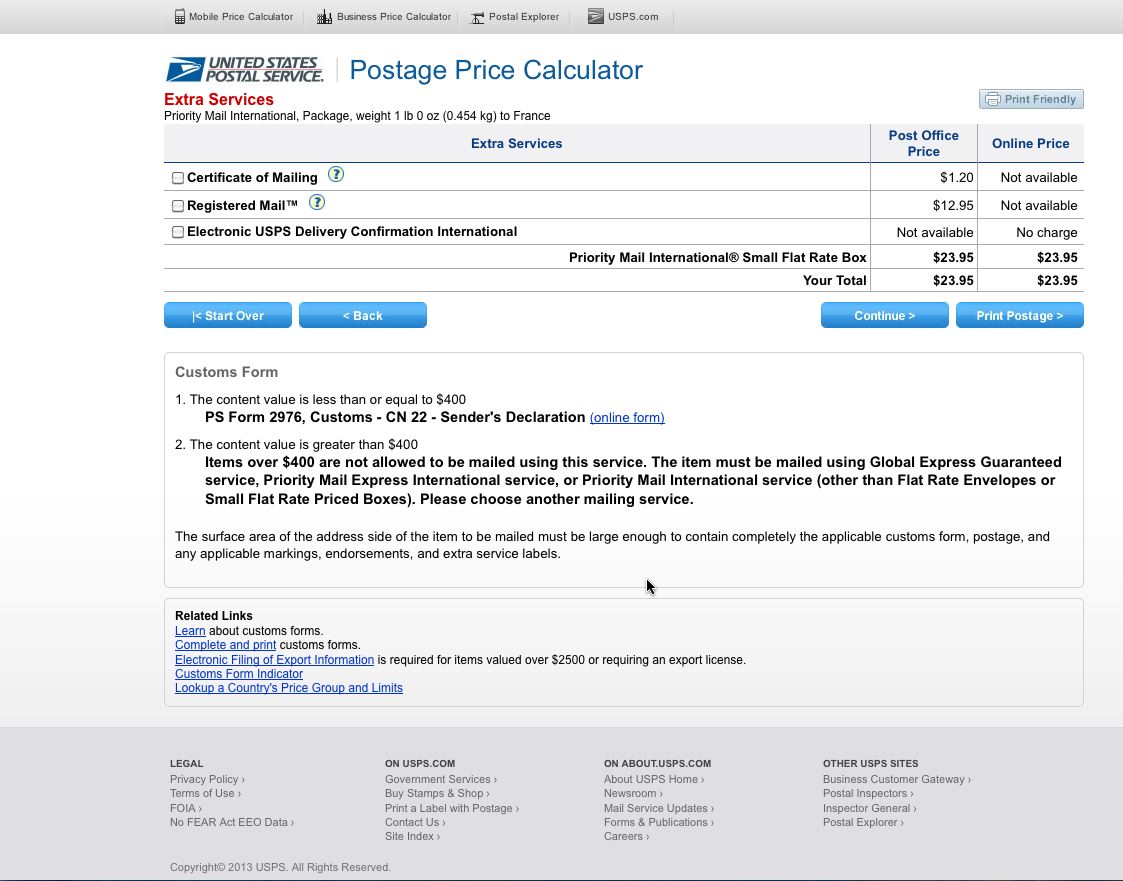Open Site Index footer link
This screenshot has height=881, width=1123.
(x=412, y=836)
